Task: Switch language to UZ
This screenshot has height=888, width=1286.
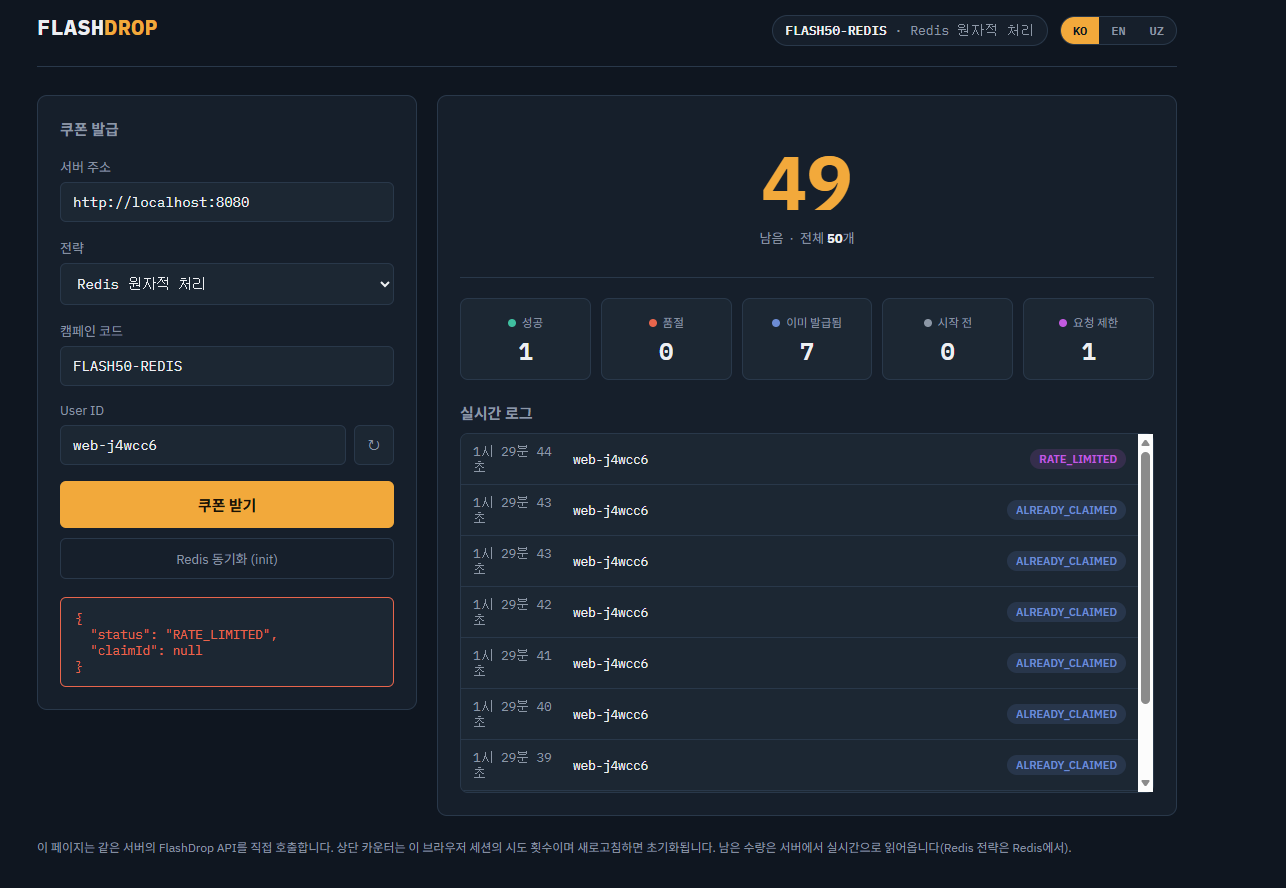Action: pyautogui.click(x=1156, y=31)
